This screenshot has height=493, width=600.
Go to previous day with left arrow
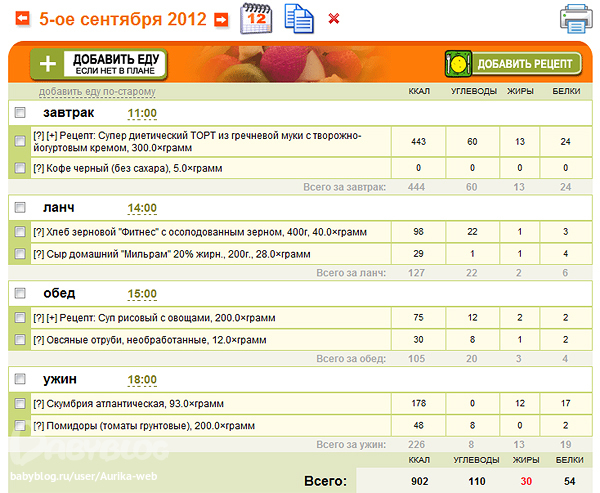(18, 19)
